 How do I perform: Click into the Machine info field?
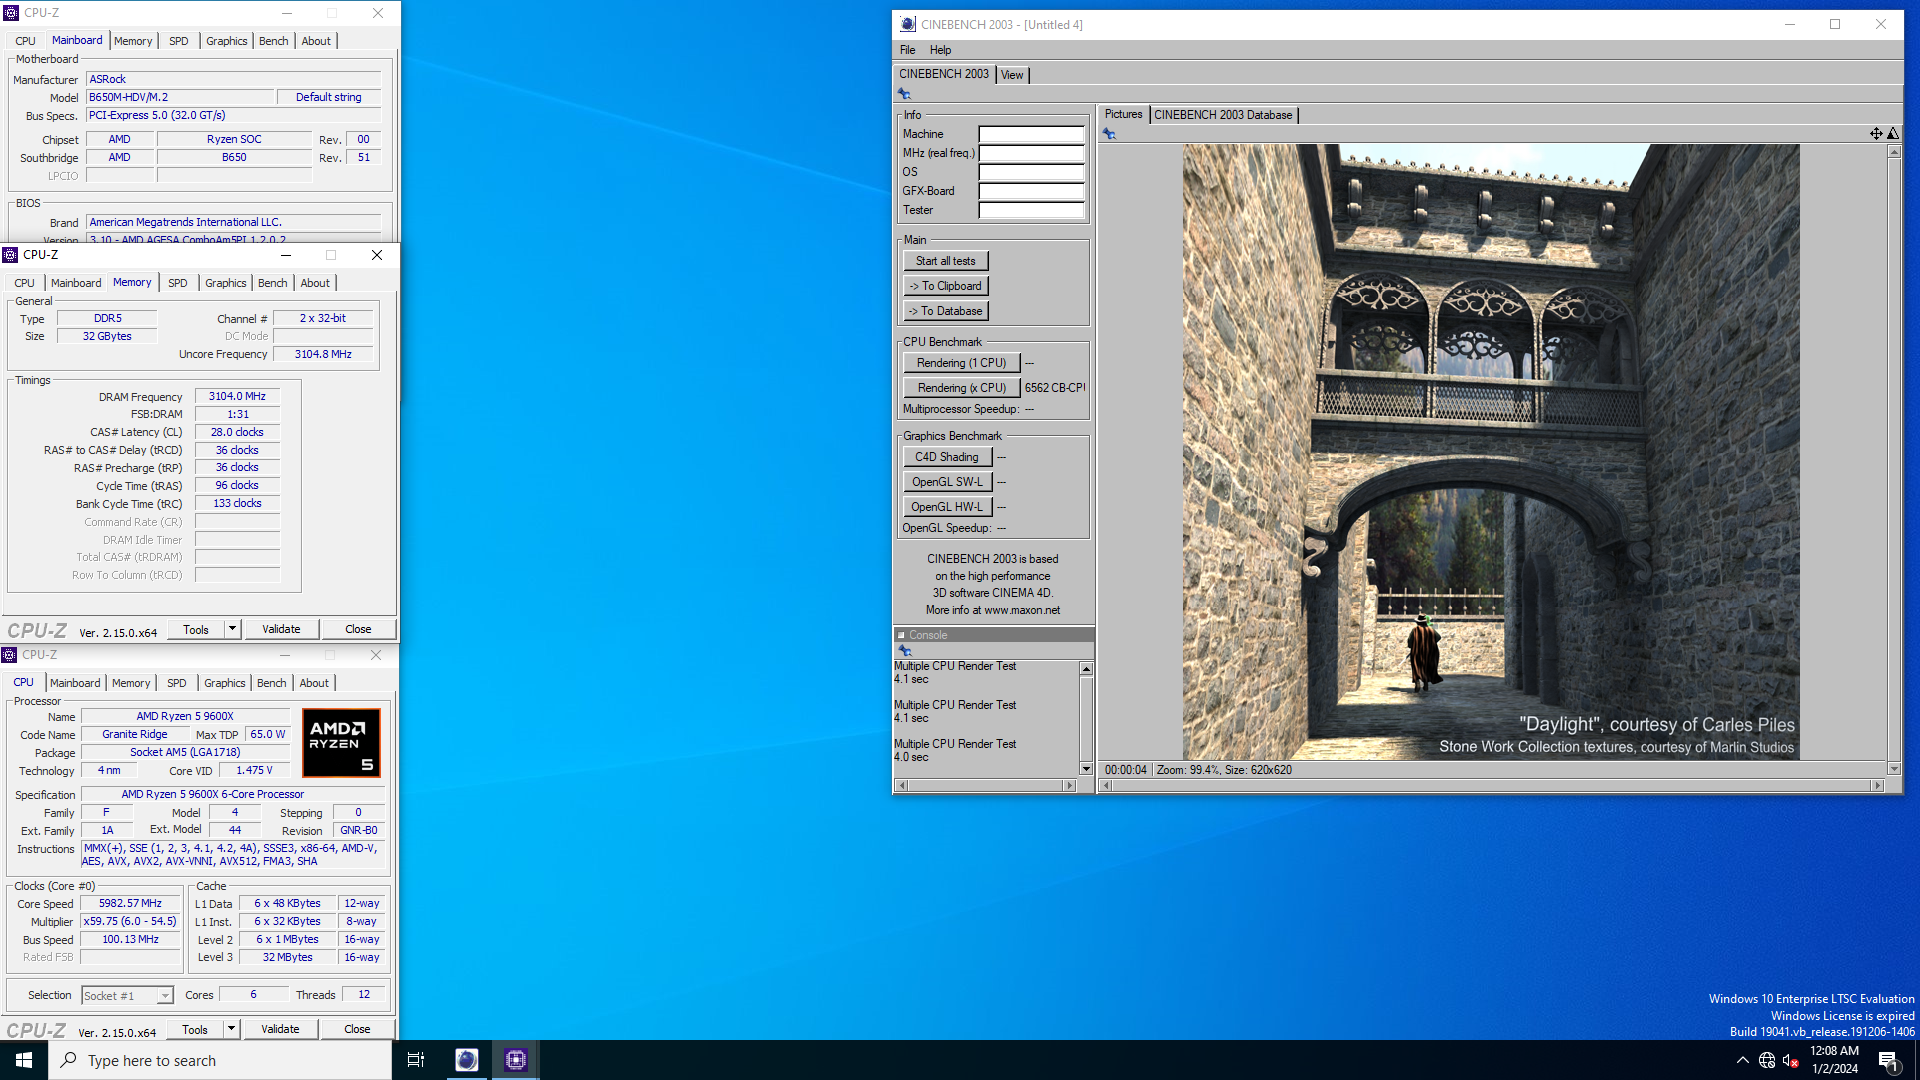1031,134
